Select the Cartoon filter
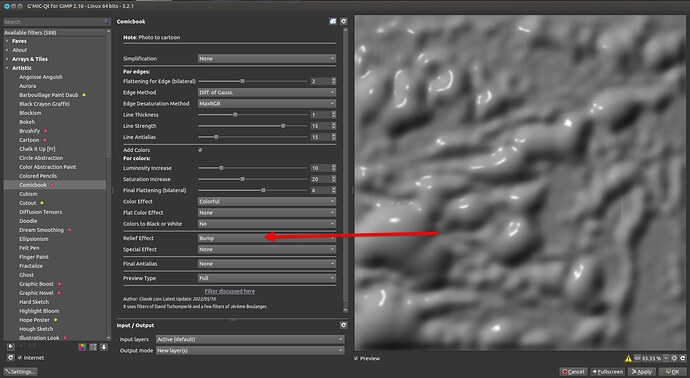The width and height of the screenshot is (690, 378). click(29, 140)
